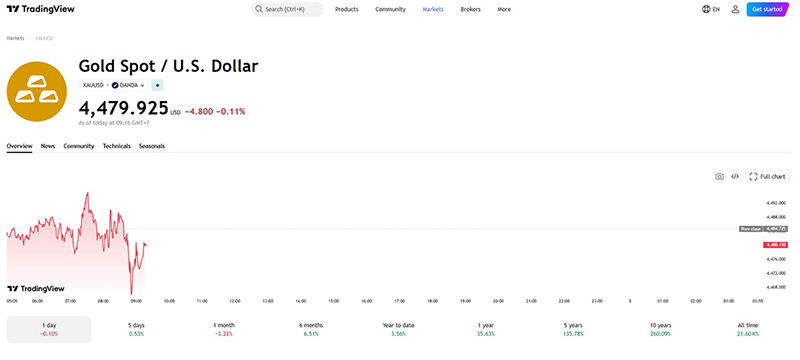Image resolution: width=800 pixels, height=360 pixels.
Task: Open the language globe EN selector
Action: (711, 9)
